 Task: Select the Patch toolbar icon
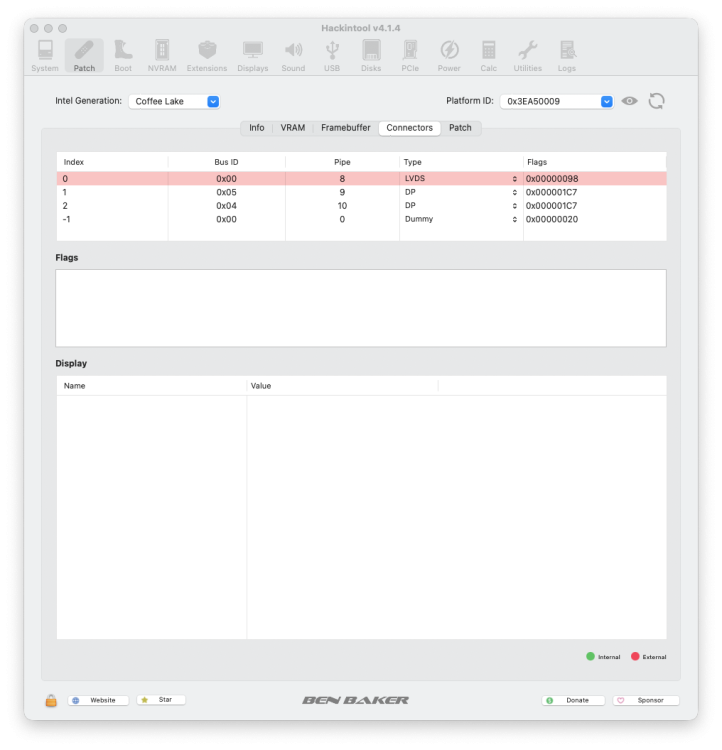click(x=84, y=56)
